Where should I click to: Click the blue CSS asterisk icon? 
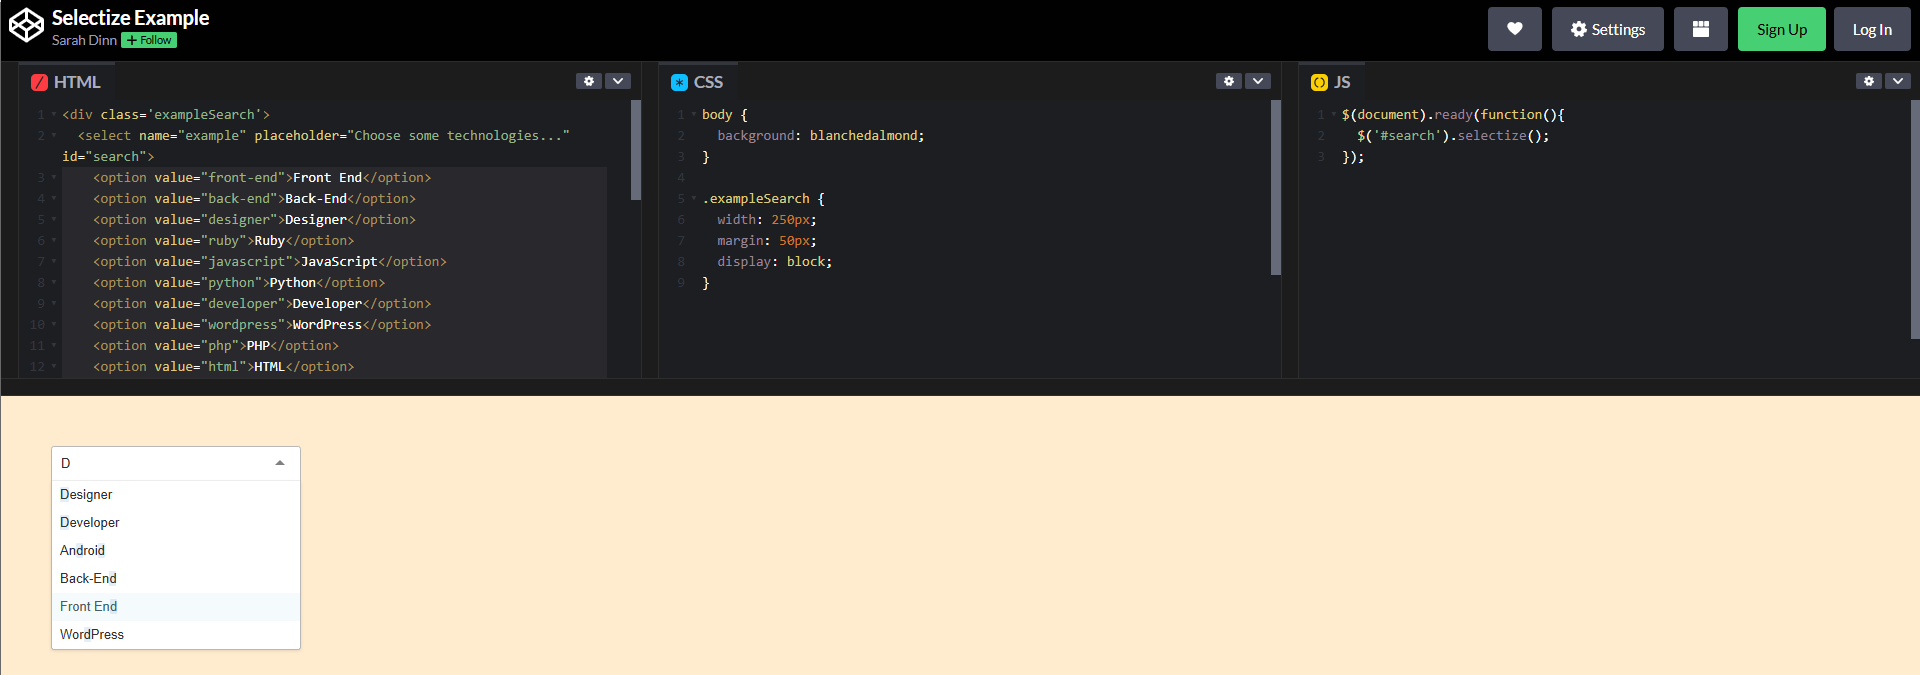click(679, 83)
